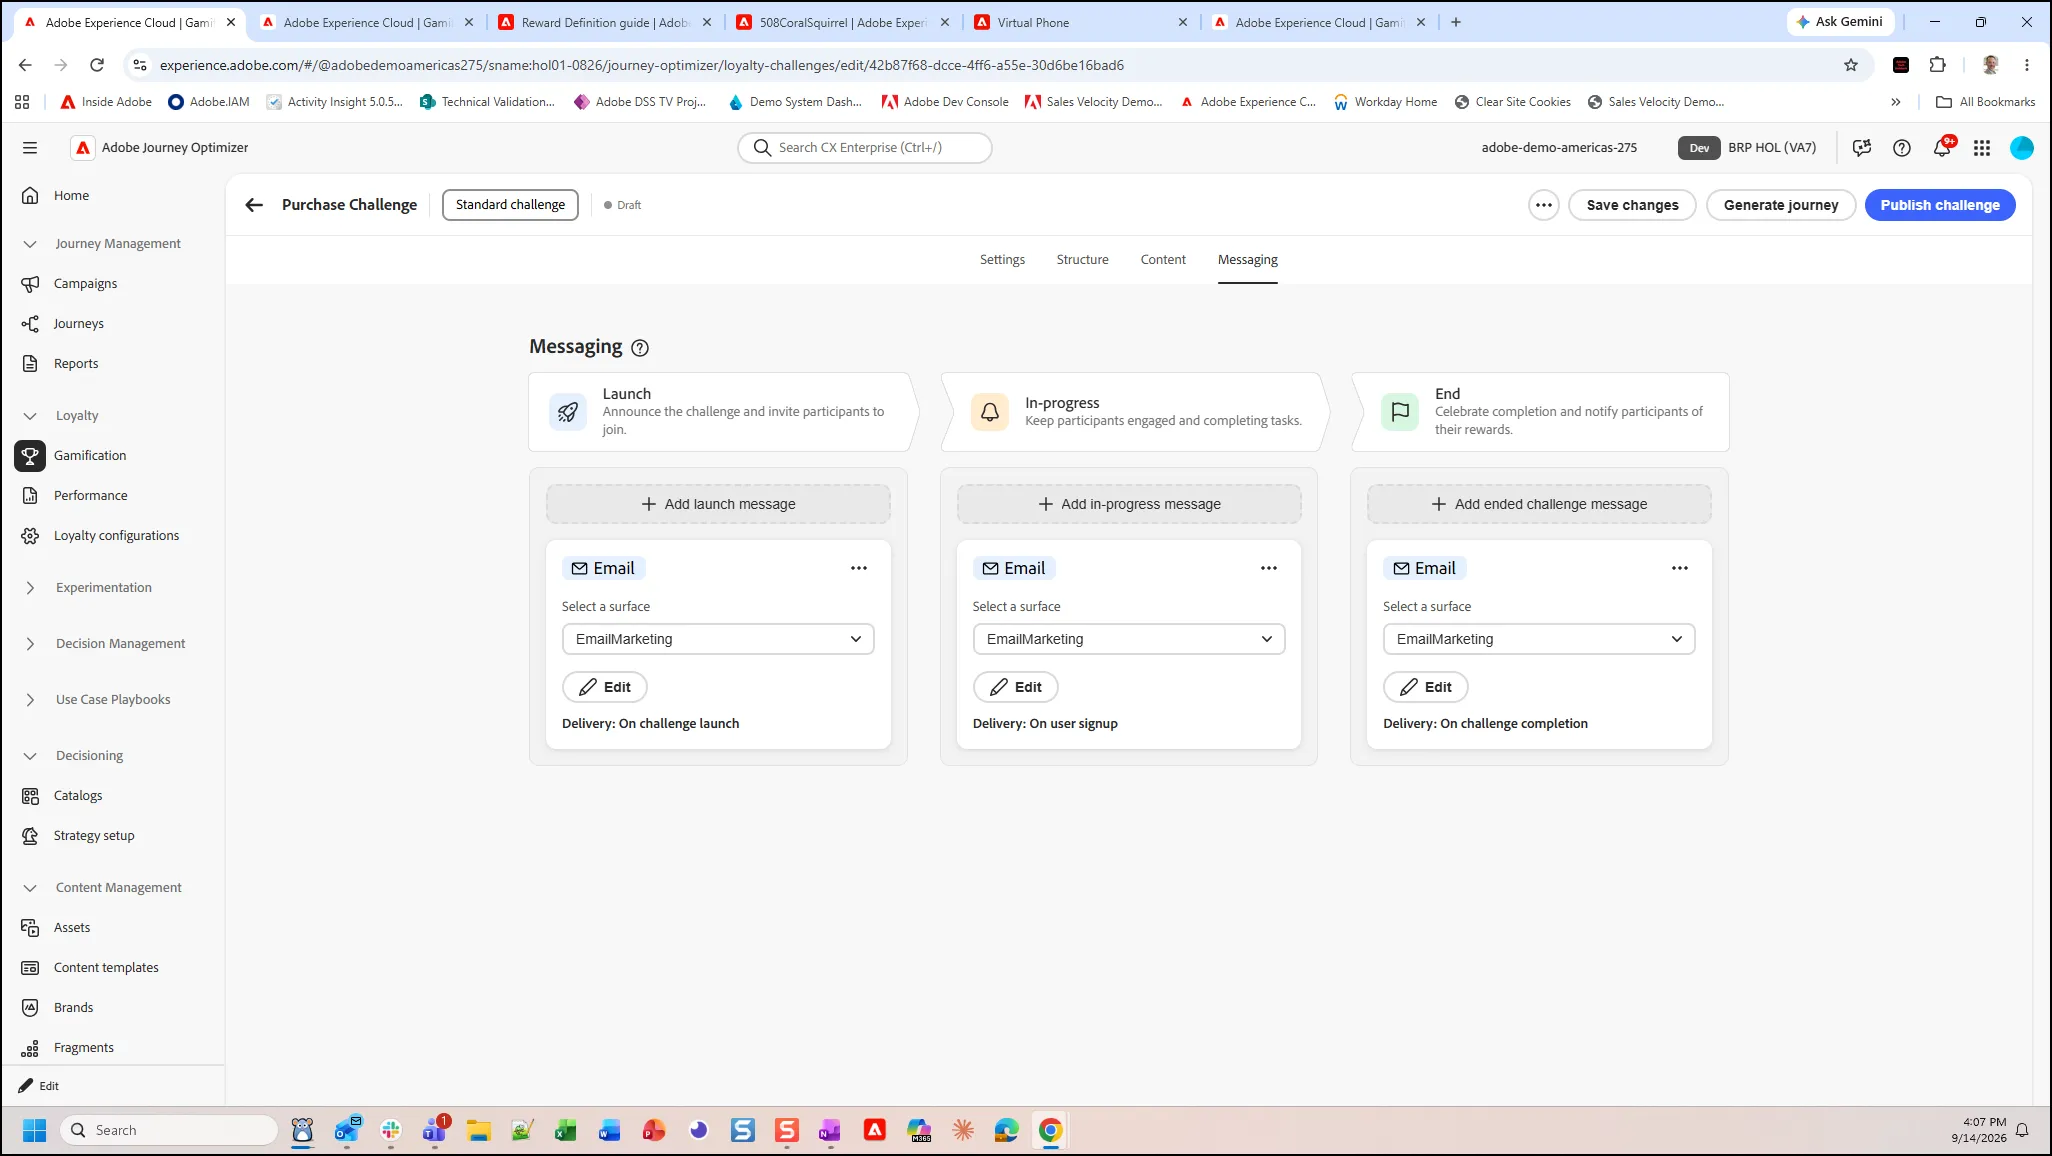
Task: Open options menu for In-progress Email card
Action: click(1269, 568)
